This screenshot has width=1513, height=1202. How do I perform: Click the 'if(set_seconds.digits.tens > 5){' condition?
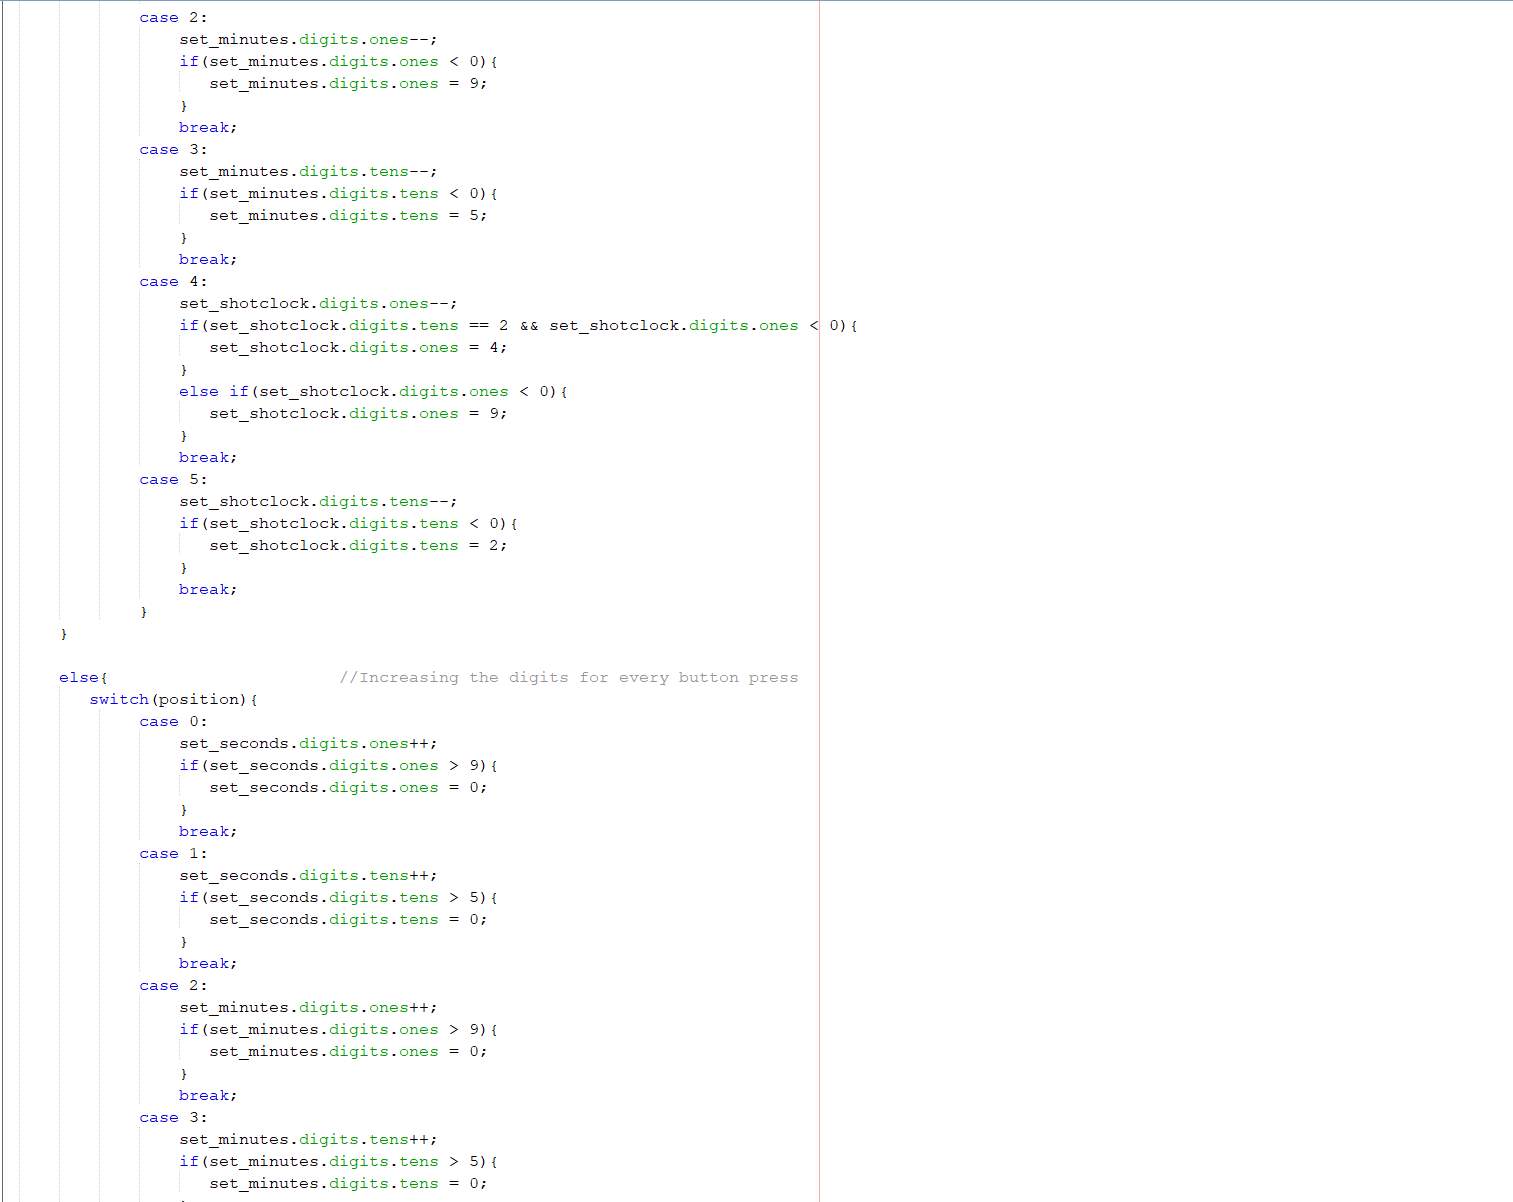[x=338, y=898]
